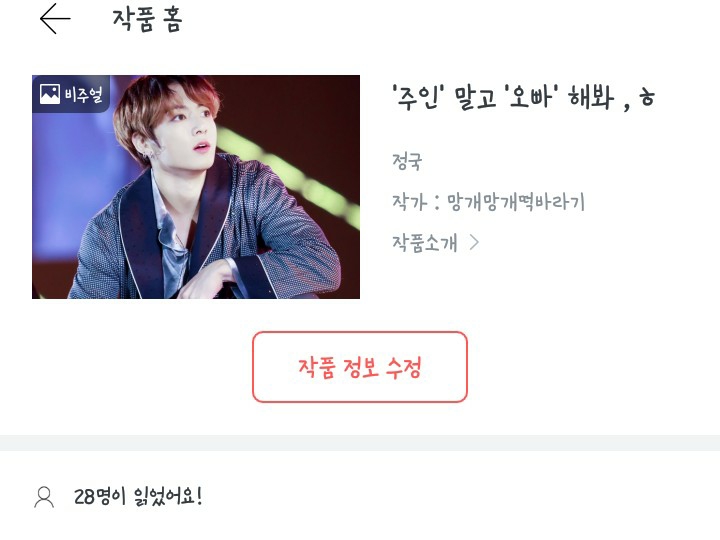Click the 정국 tag label
This screenshot has height=540, width=720.
pos(407,162)
